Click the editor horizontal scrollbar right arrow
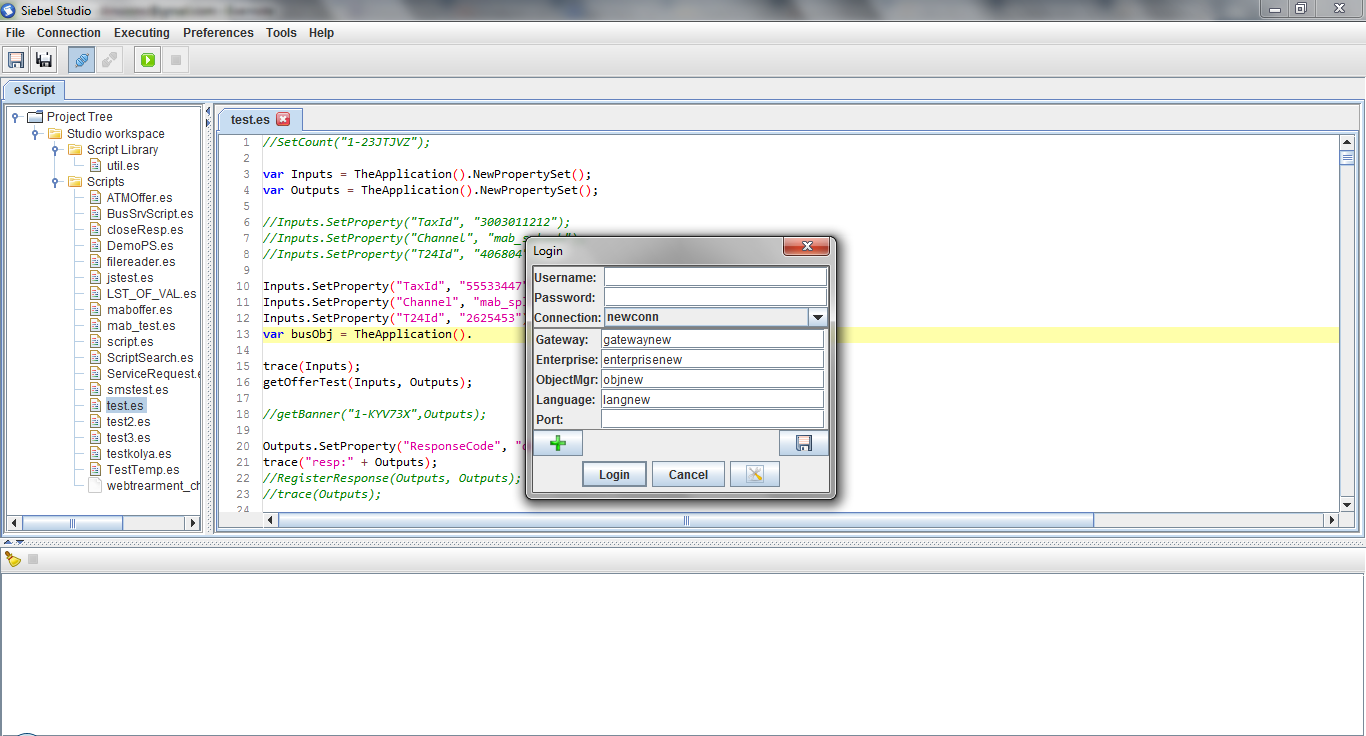Image resolution: width=1366 pixels, height=736 pixels. [1330, 520]
